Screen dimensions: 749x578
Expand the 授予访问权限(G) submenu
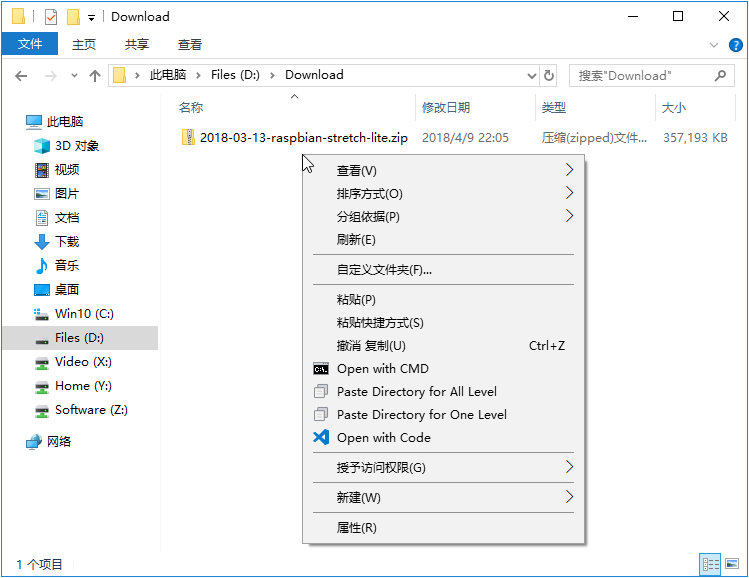(569, 467)
